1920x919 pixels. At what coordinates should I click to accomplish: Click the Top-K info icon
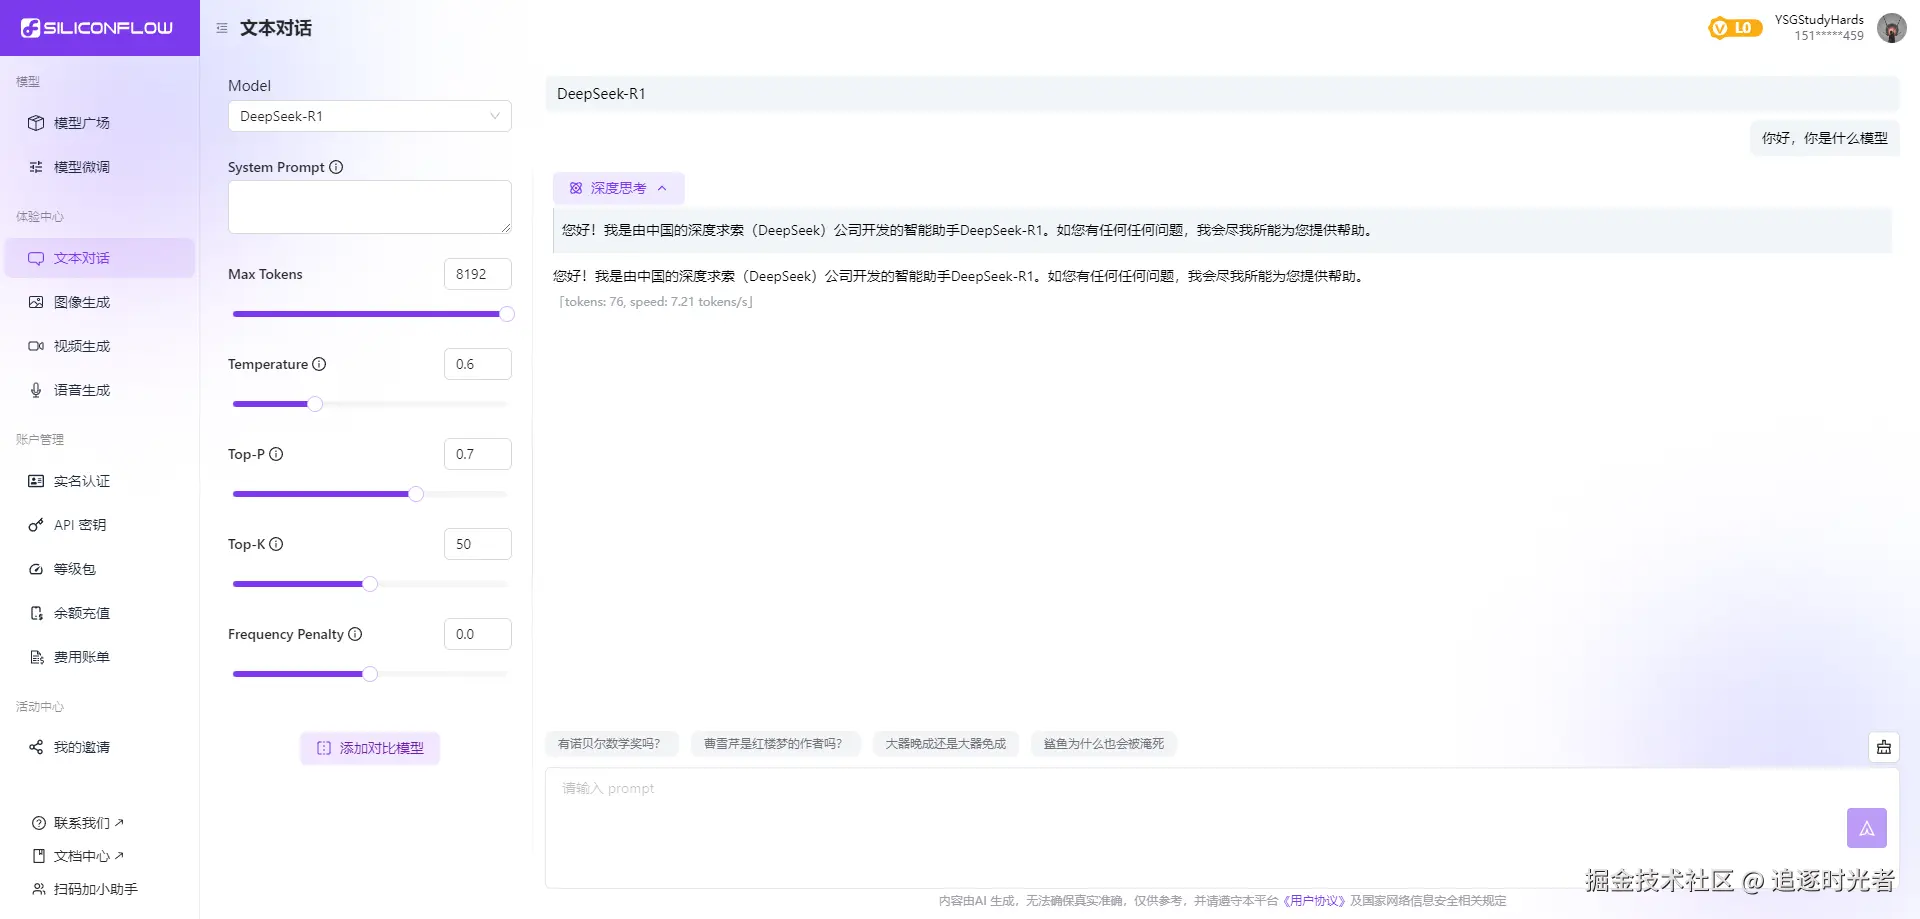coord(276,544)
